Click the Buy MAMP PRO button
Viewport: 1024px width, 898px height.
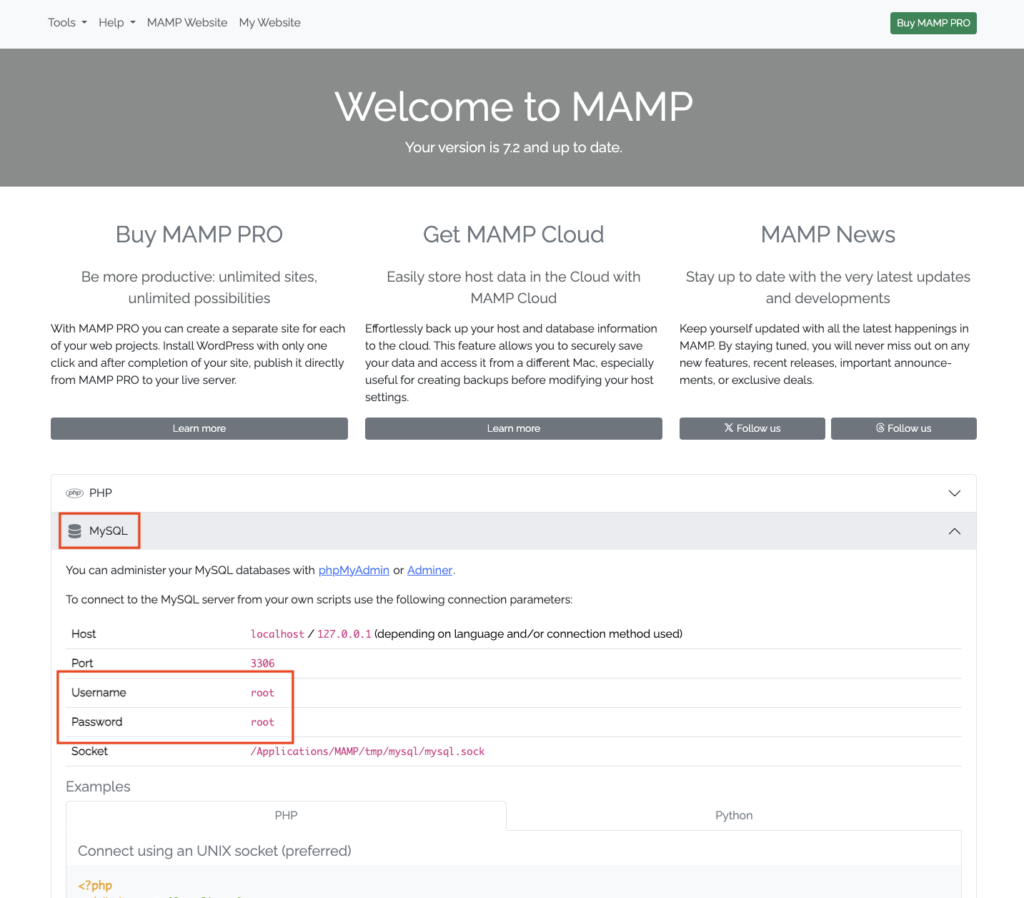click(x=932, y=23)
